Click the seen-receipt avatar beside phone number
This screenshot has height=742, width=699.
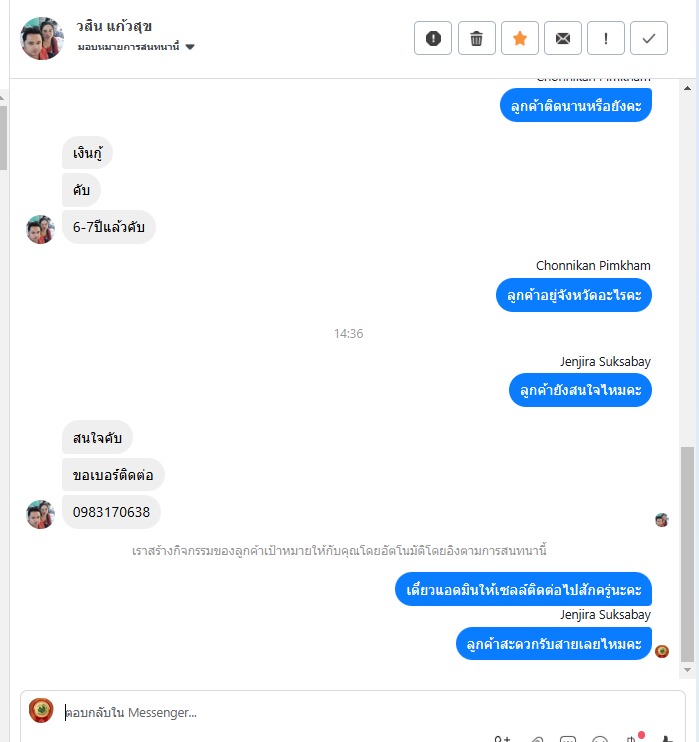662,520
